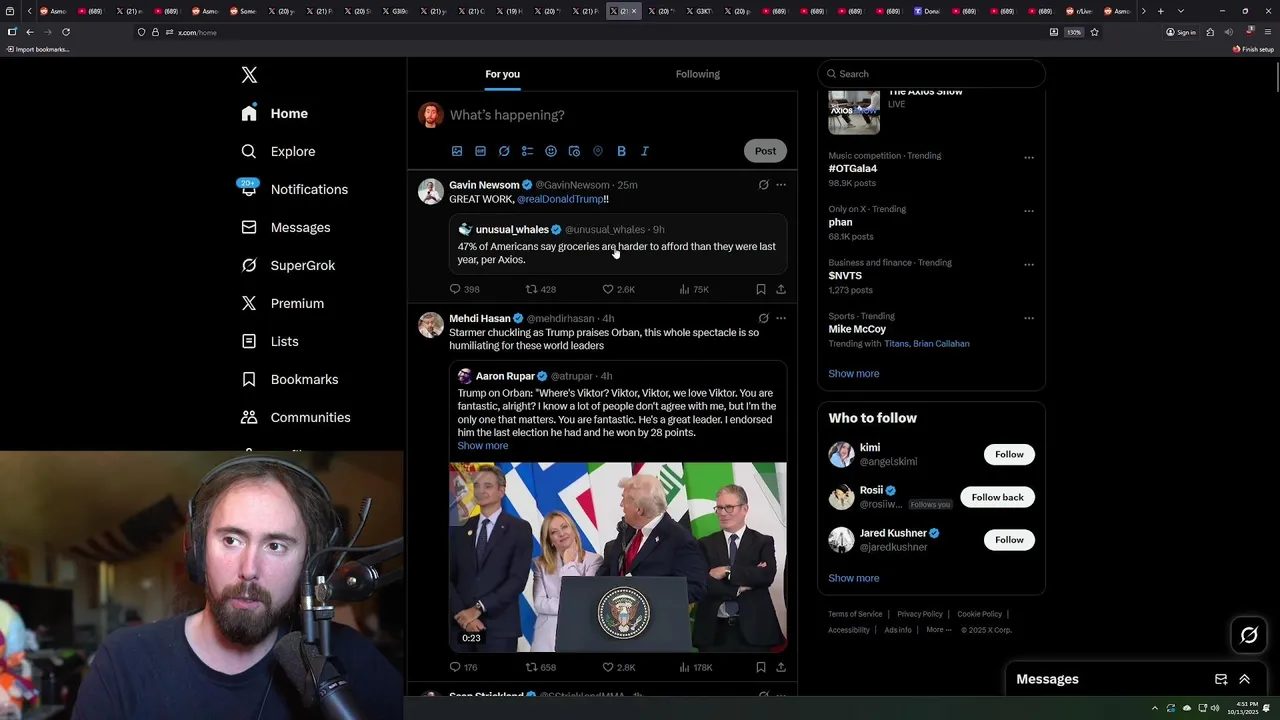The width and height of the screenshot is (1280, 720).
Task: Bookmark Gavin Newsom's post
Action: tap(761, 289)
